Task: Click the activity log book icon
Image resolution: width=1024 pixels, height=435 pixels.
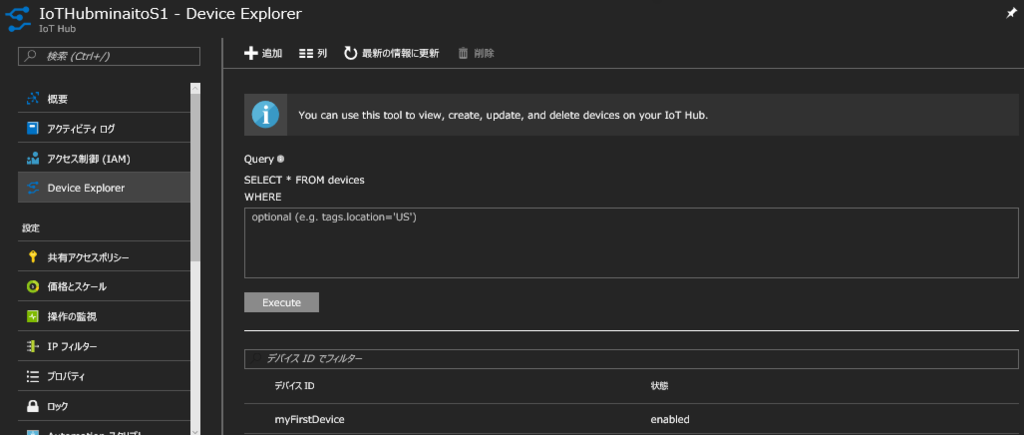Action: (33, 129)
